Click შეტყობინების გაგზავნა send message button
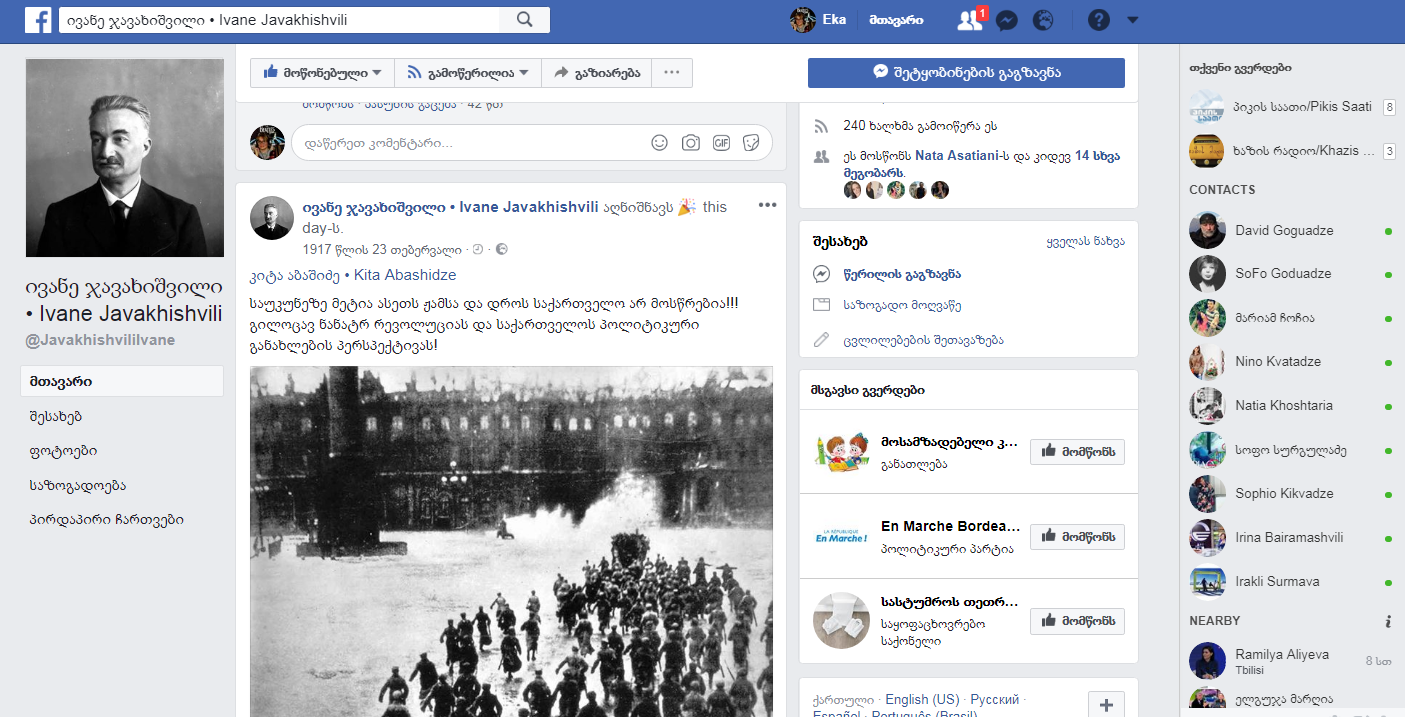The image size is (1405, 717). coord(966,72)
